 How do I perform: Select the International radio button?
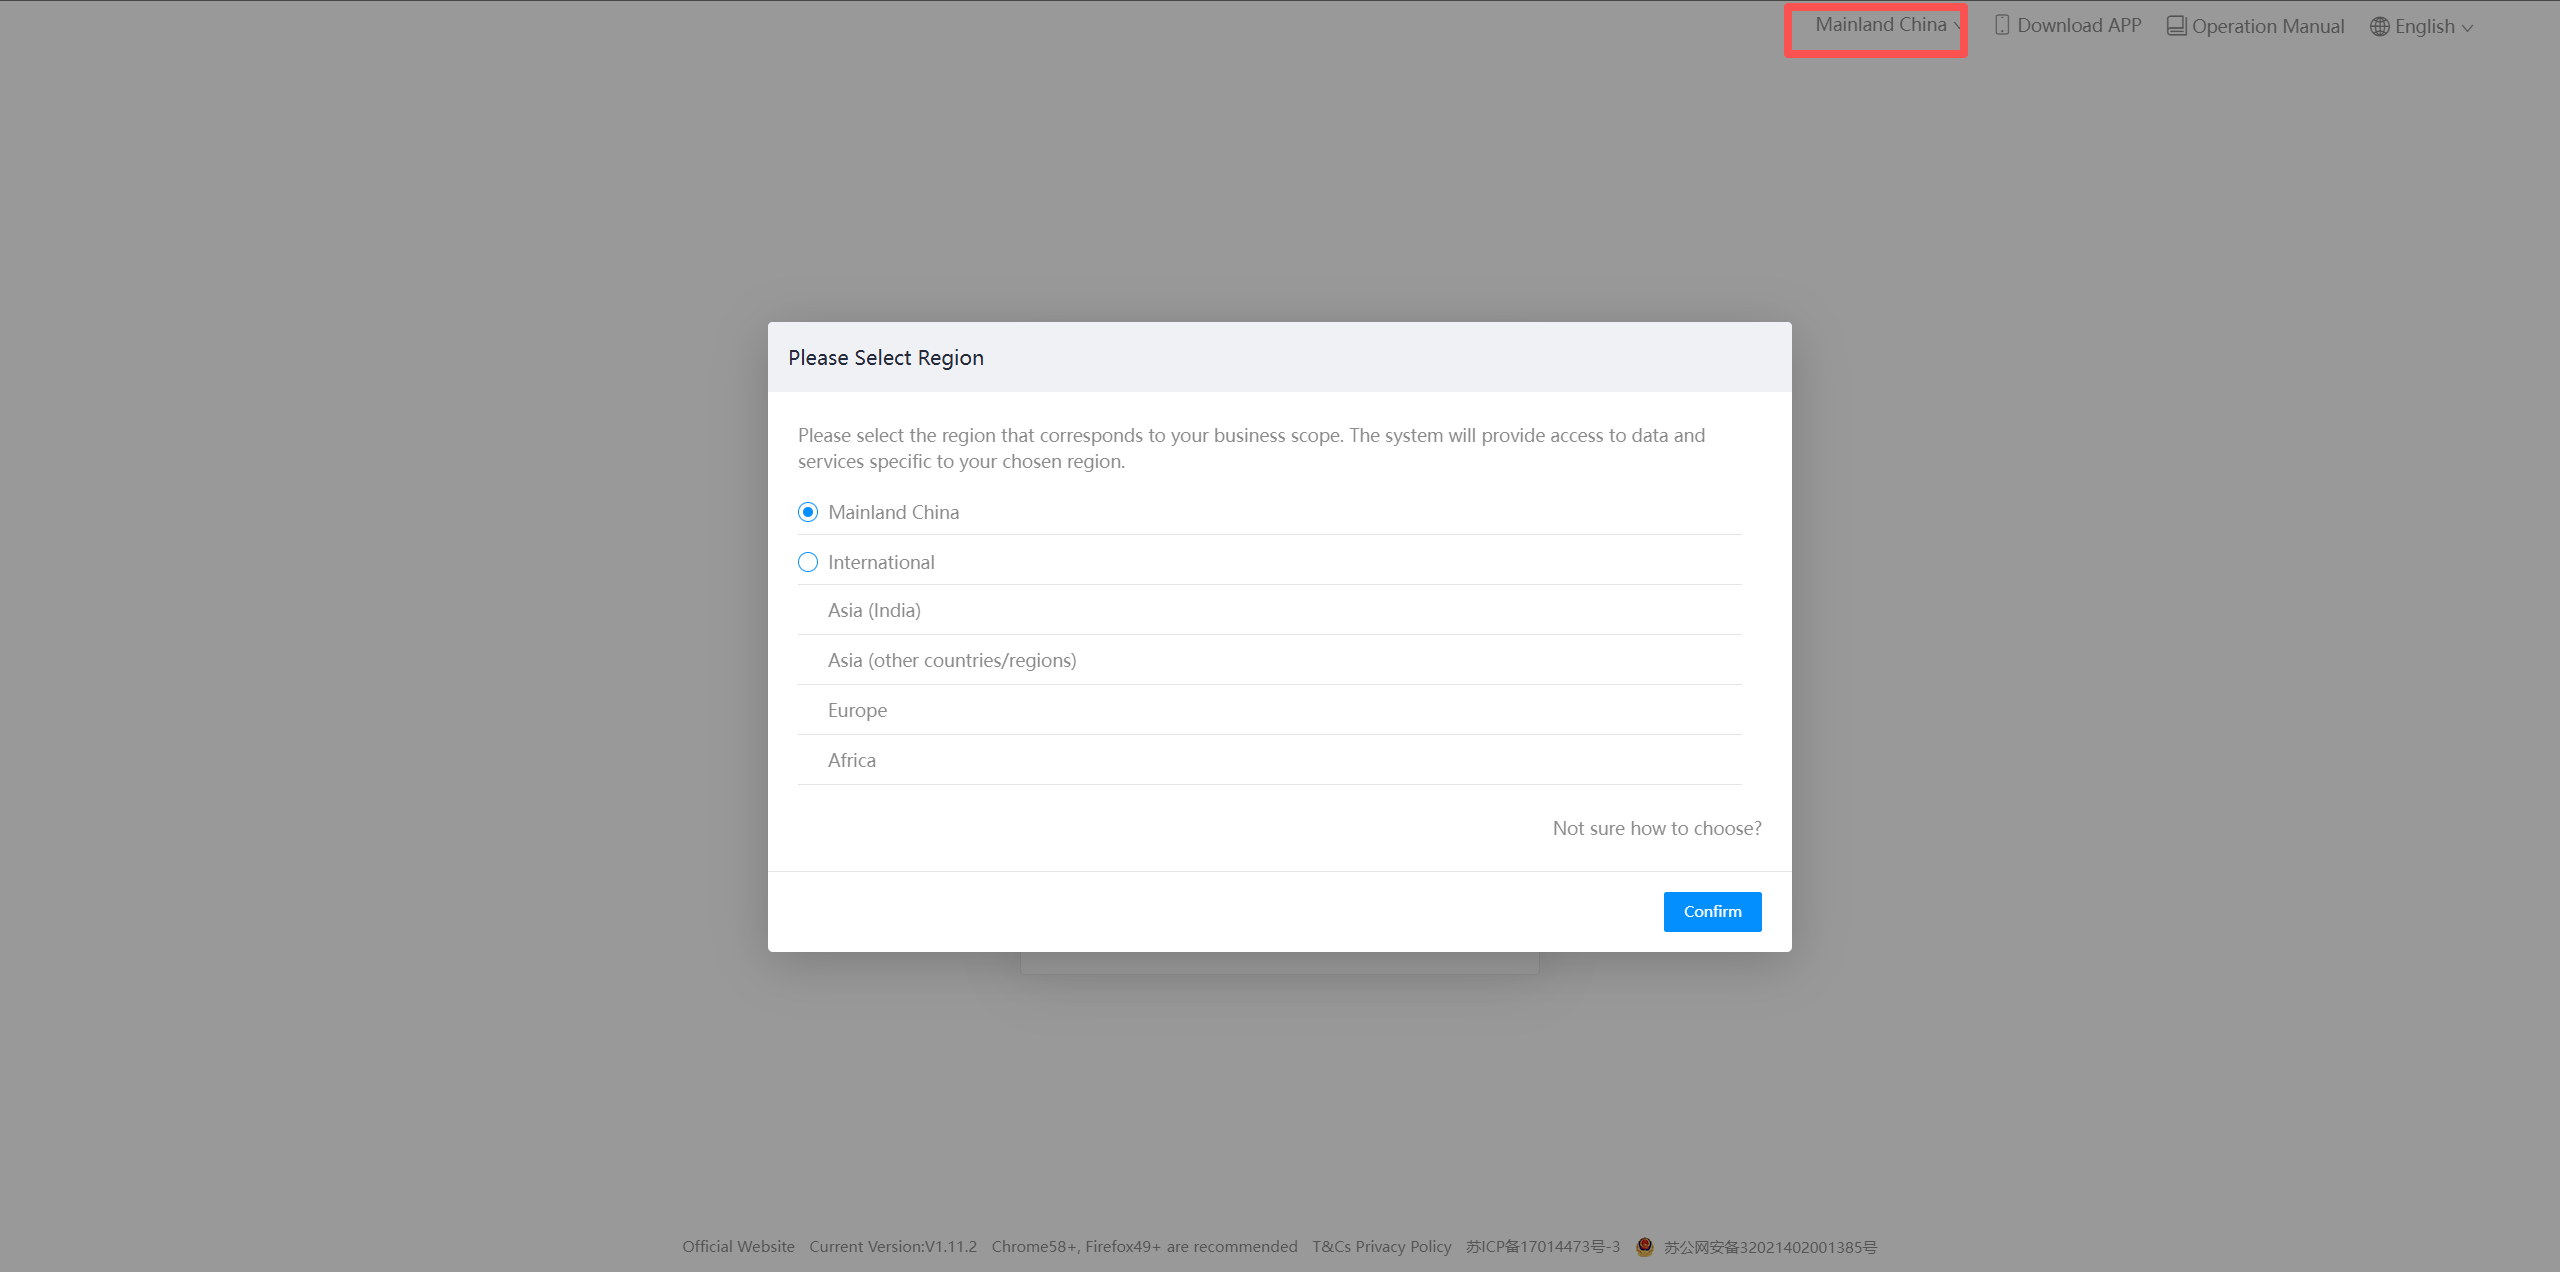808,562
